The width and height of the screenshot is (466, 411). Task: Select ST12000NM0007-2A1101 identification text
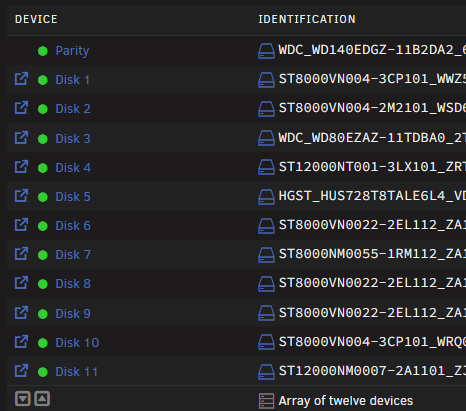[372, 371]
